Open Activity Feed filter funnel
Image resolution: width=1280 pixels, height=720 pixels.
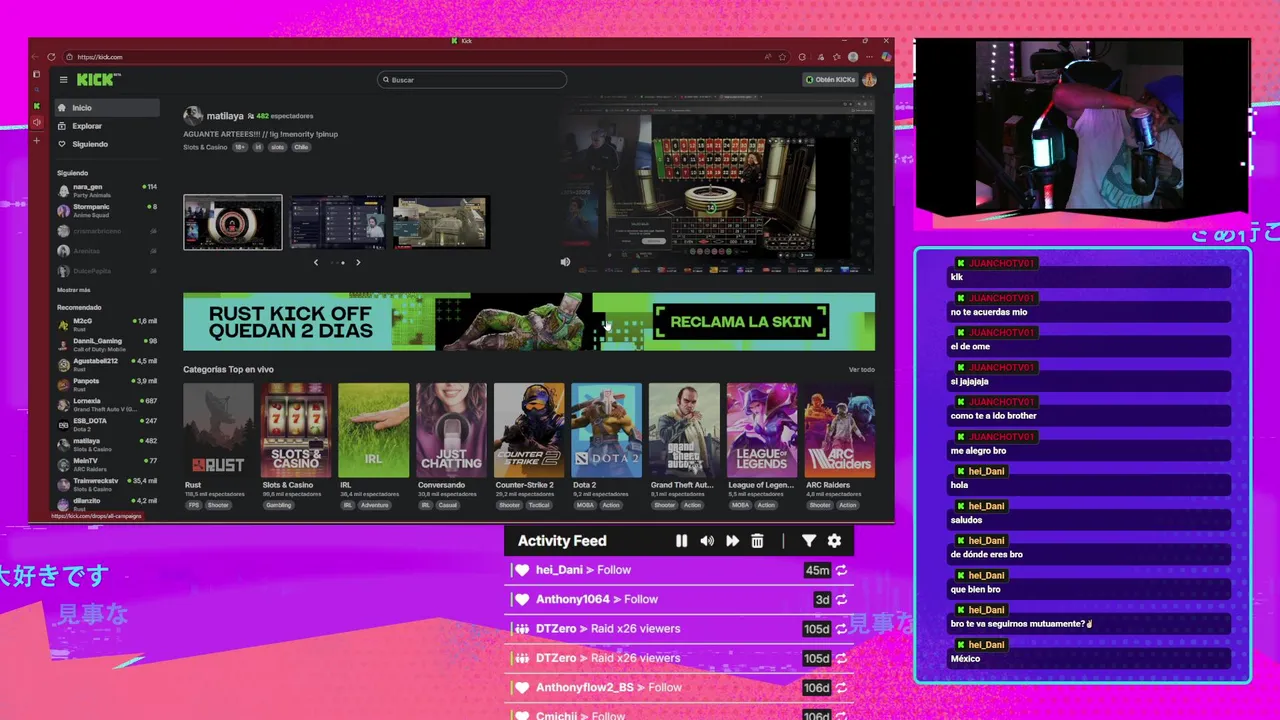point(809,541)
